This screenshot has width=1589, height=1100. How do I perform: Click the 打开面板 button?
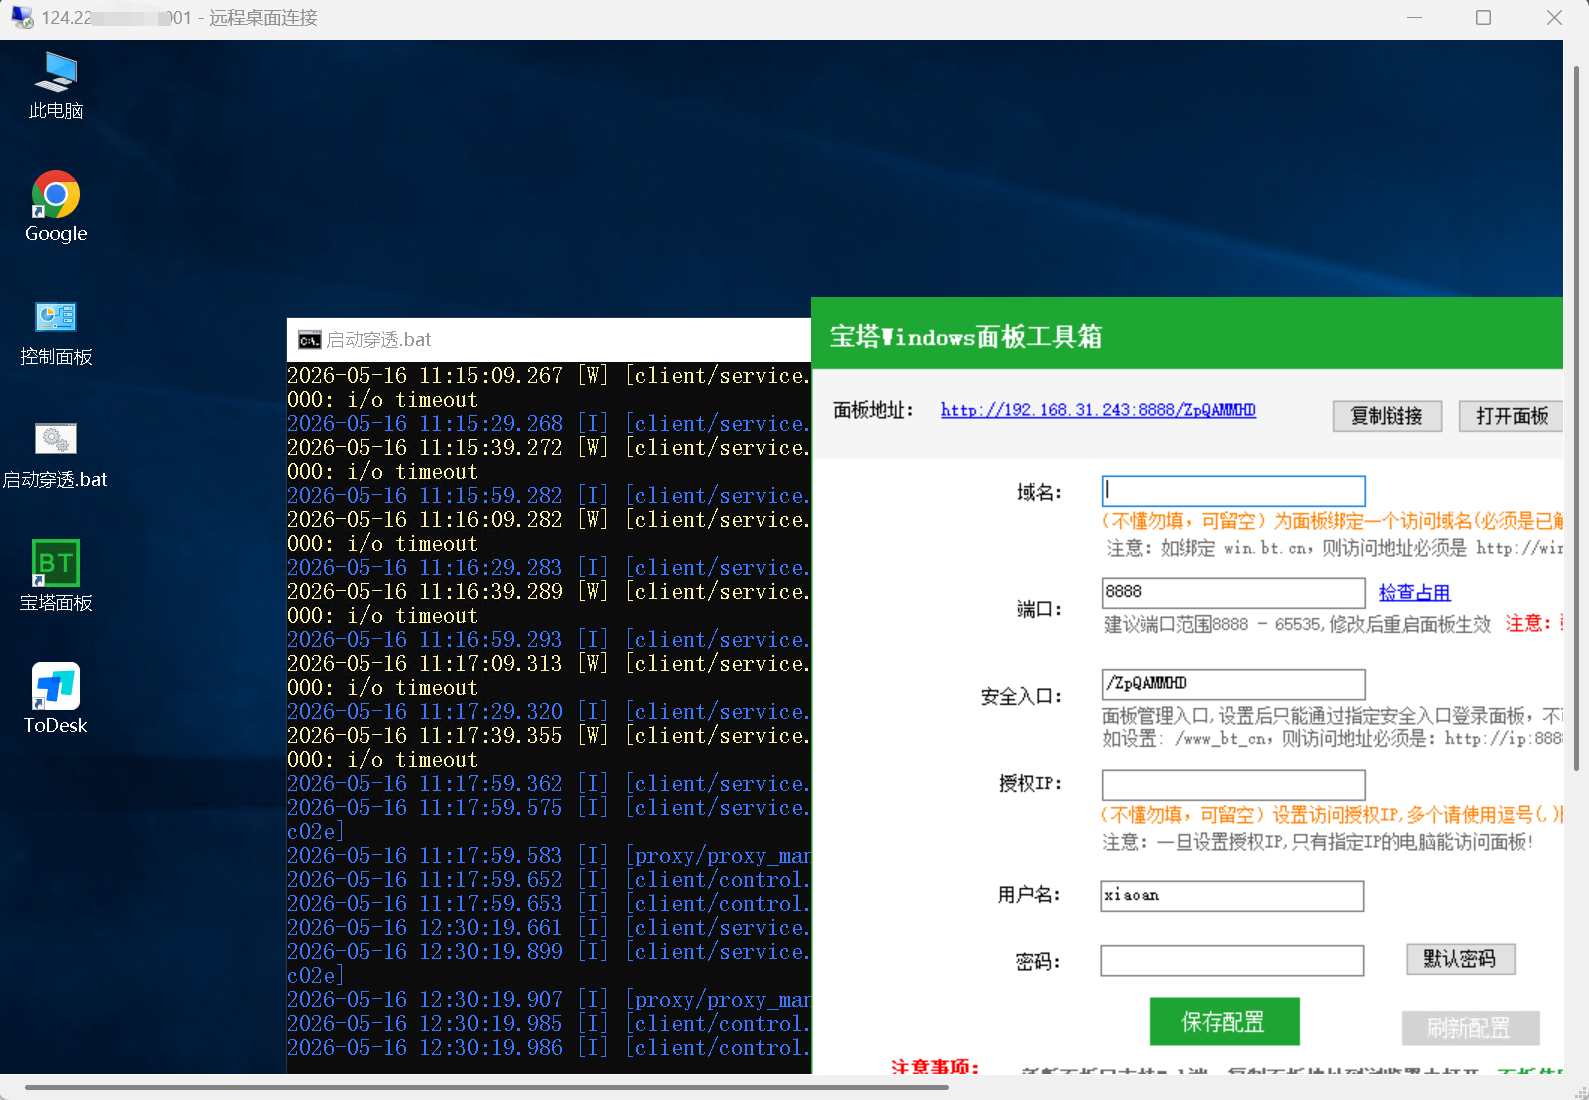tap(1511, 416)
